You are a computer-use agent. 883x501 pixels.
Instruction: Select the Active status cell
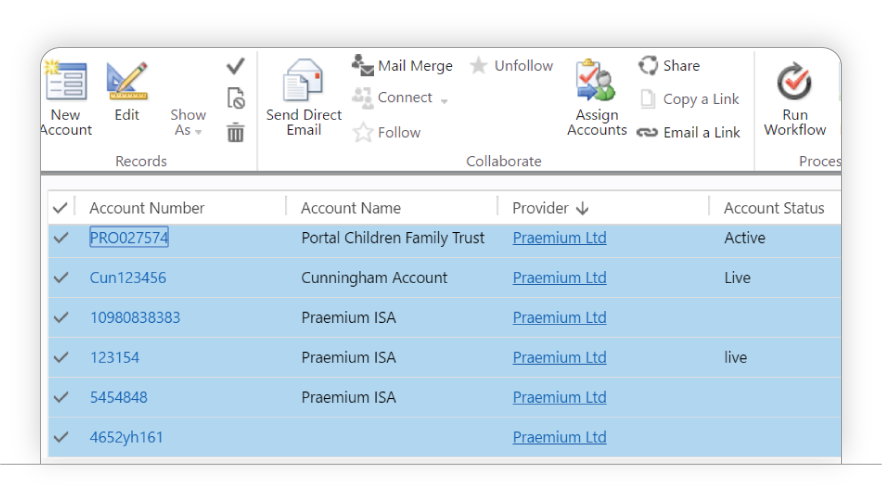click(744, 238)
